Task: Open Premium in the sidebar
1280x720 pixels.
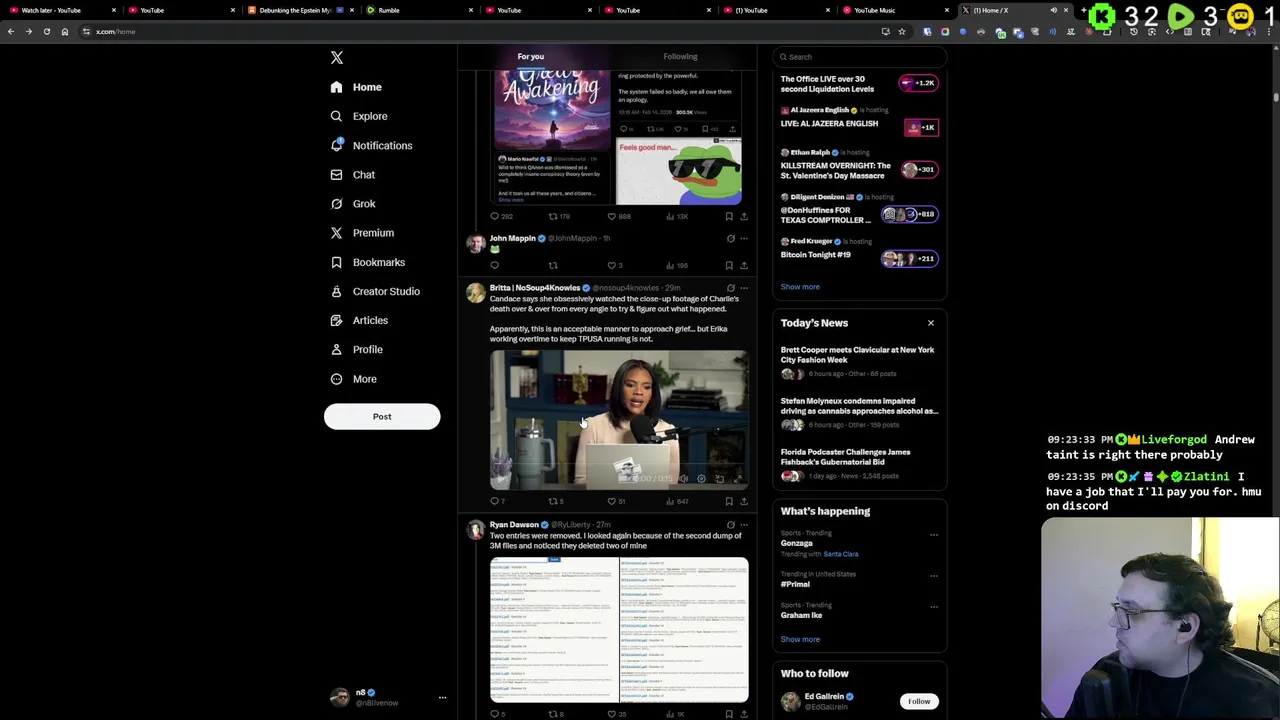Action: pos(361,233)
